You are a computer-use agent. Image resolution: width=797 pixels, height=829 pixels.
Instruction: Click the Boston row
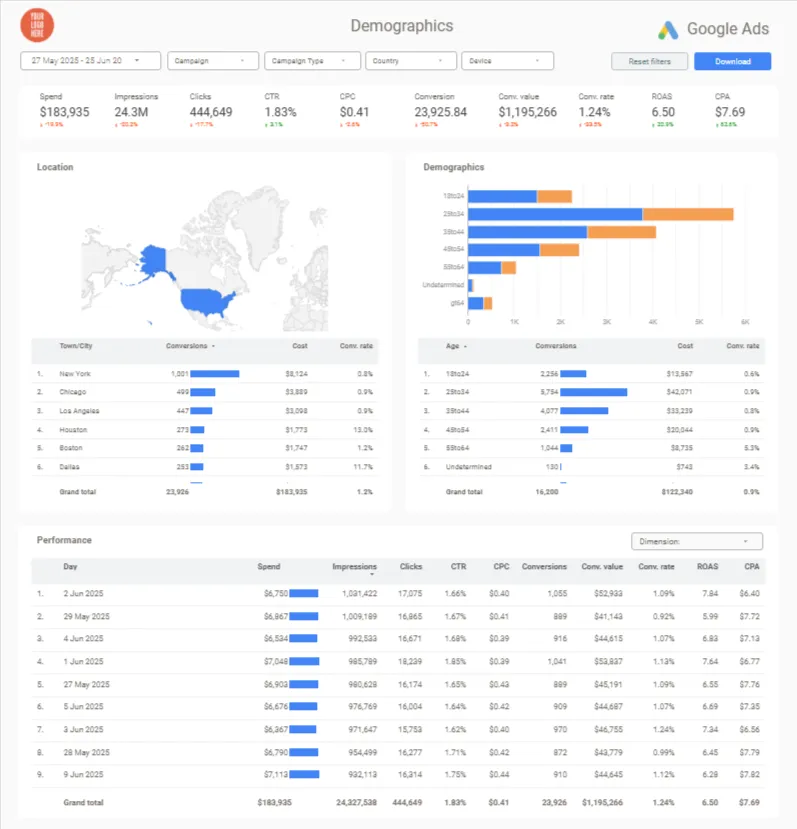point(205,448)
